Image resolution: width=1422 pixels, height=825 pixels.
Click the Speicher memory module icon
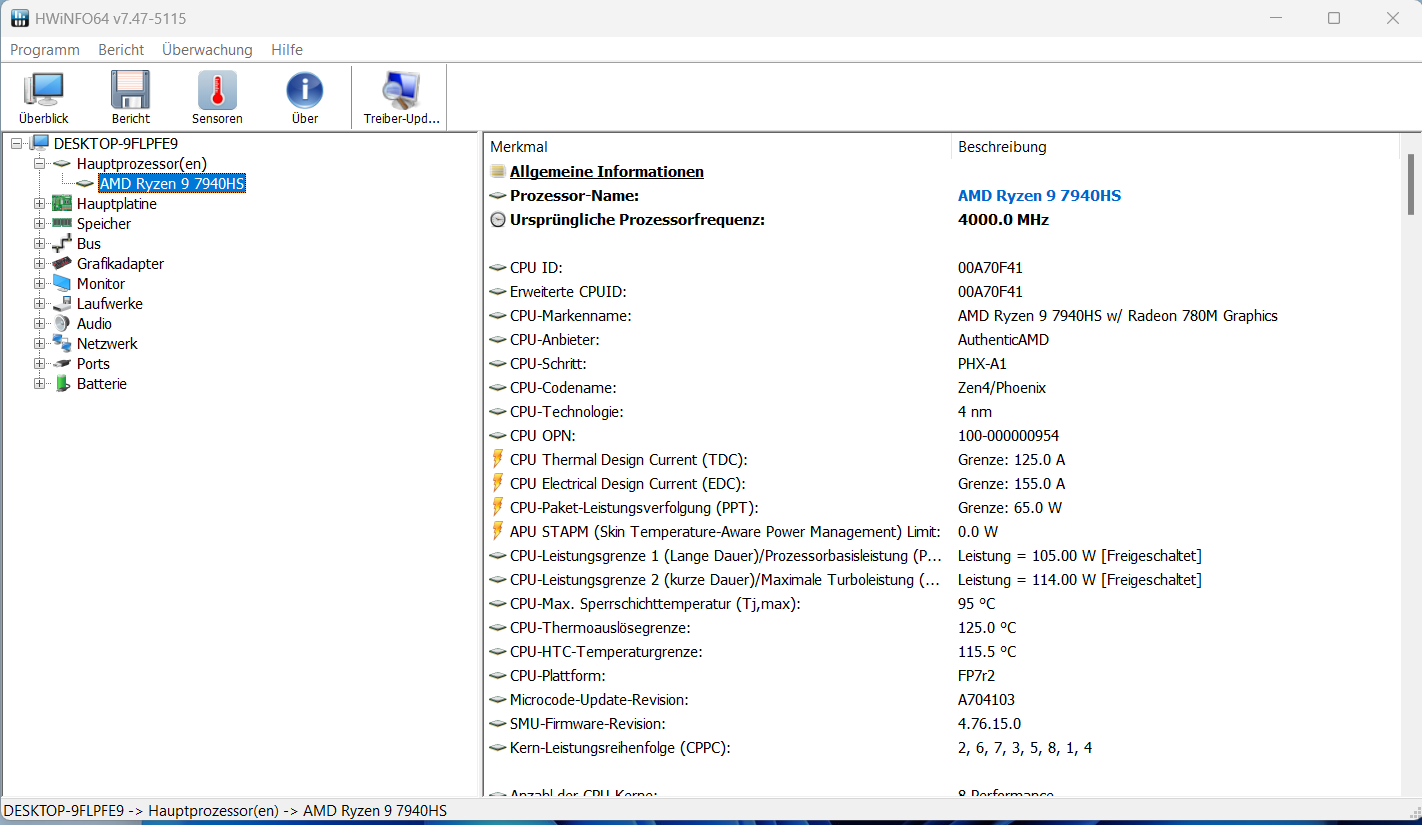click(x=62, y=223)
